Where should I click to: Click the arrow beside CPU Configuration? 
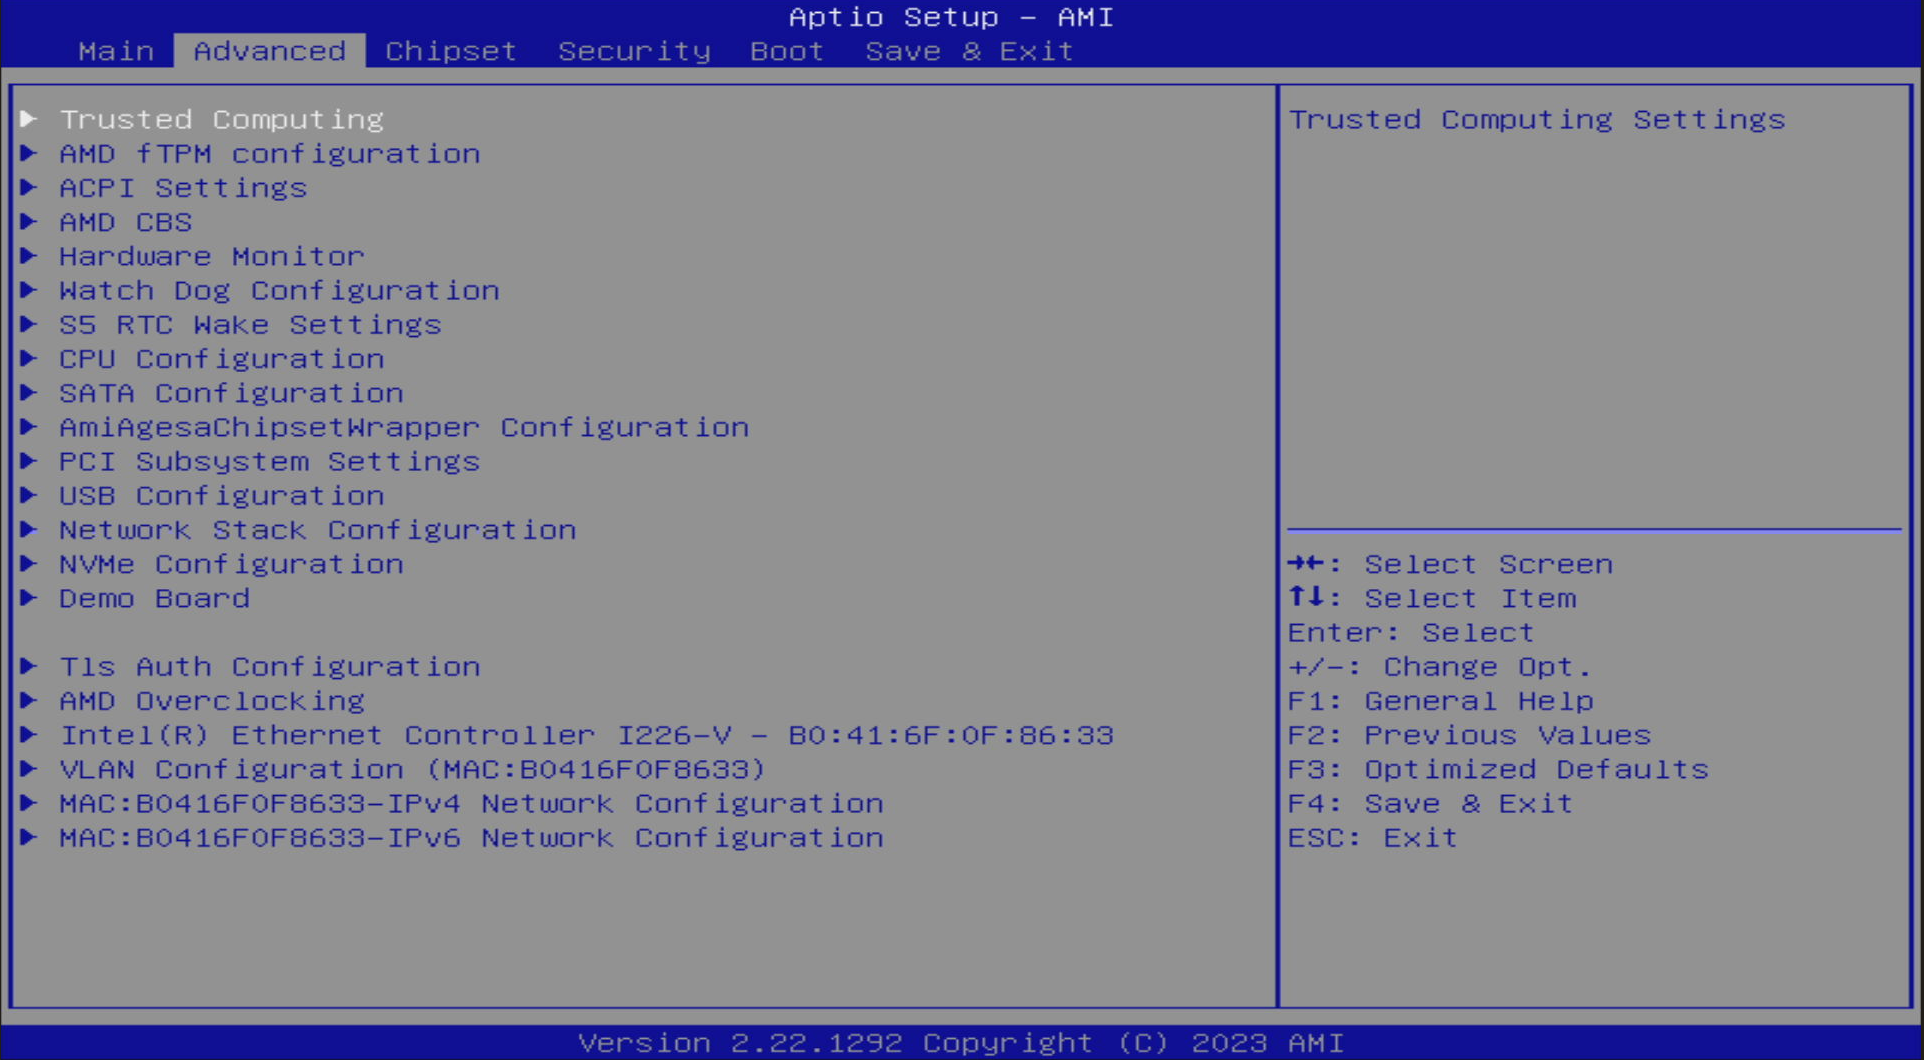(x=29, y=358)
